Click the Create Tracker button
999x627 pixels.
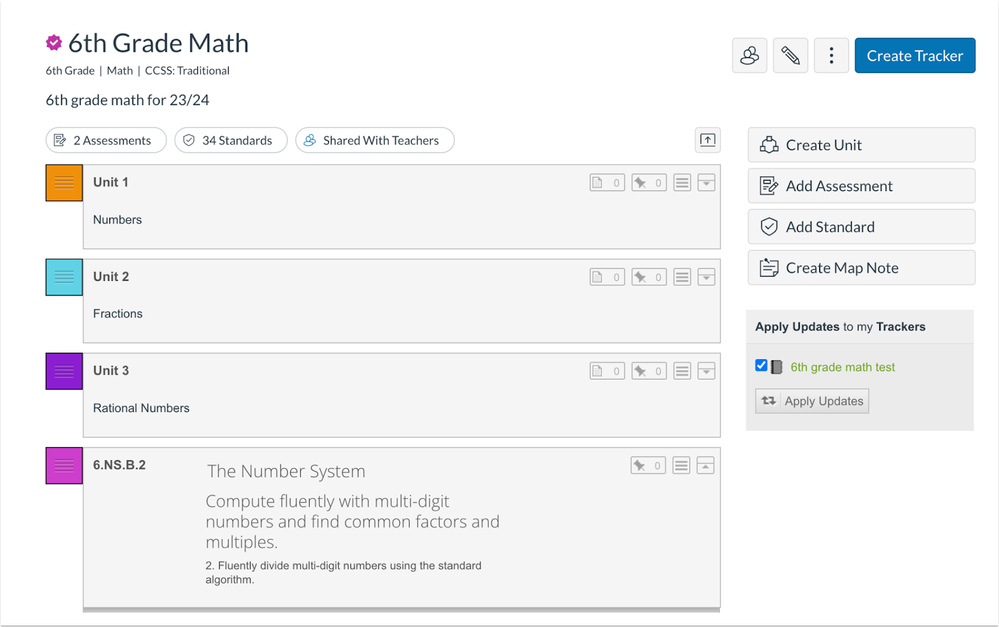click(x=914, y=56)
